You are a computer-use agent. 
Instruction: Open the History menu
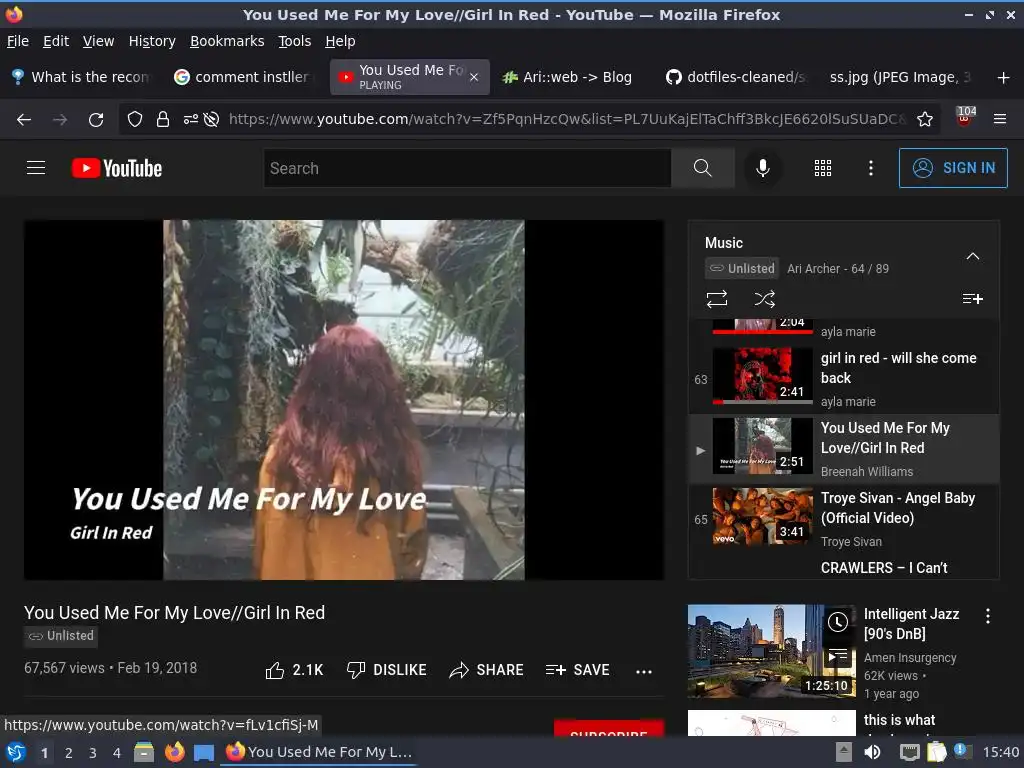[152, 41]
